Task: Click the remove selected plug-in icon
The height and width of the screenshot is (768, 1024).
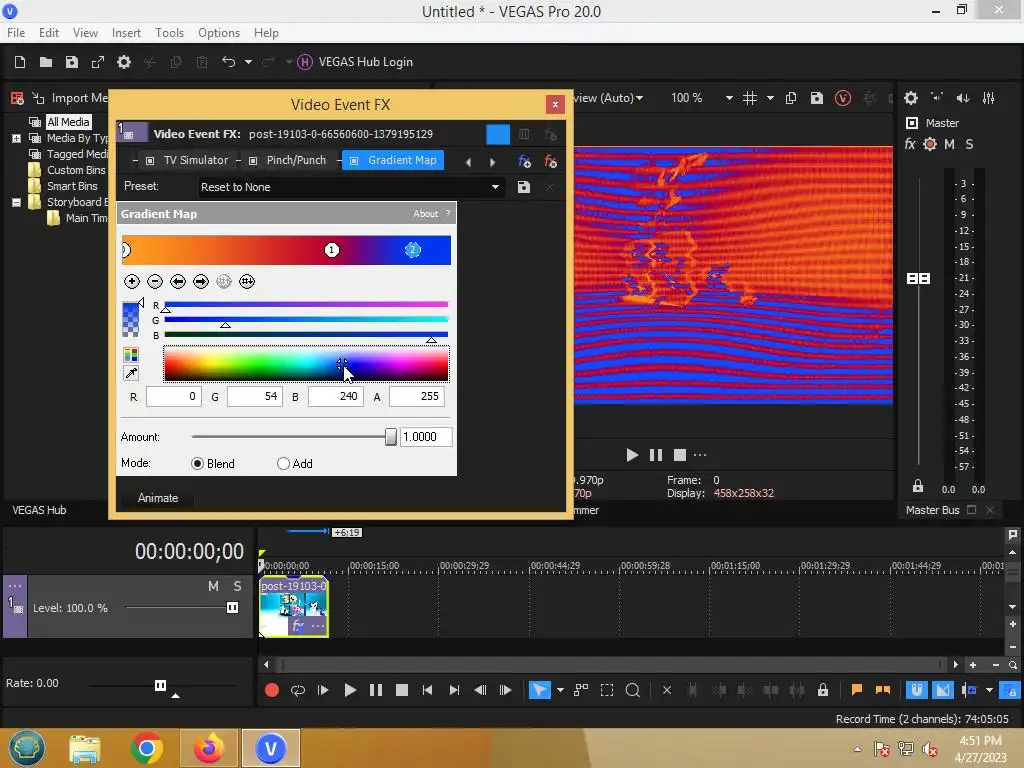Action: [x=551, y=161]
